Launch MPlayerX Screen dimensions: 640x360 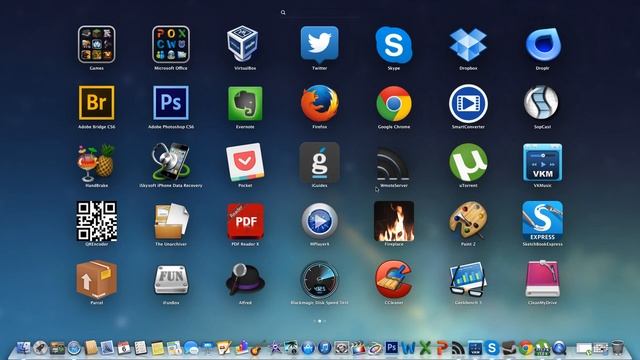click(320, 221)
